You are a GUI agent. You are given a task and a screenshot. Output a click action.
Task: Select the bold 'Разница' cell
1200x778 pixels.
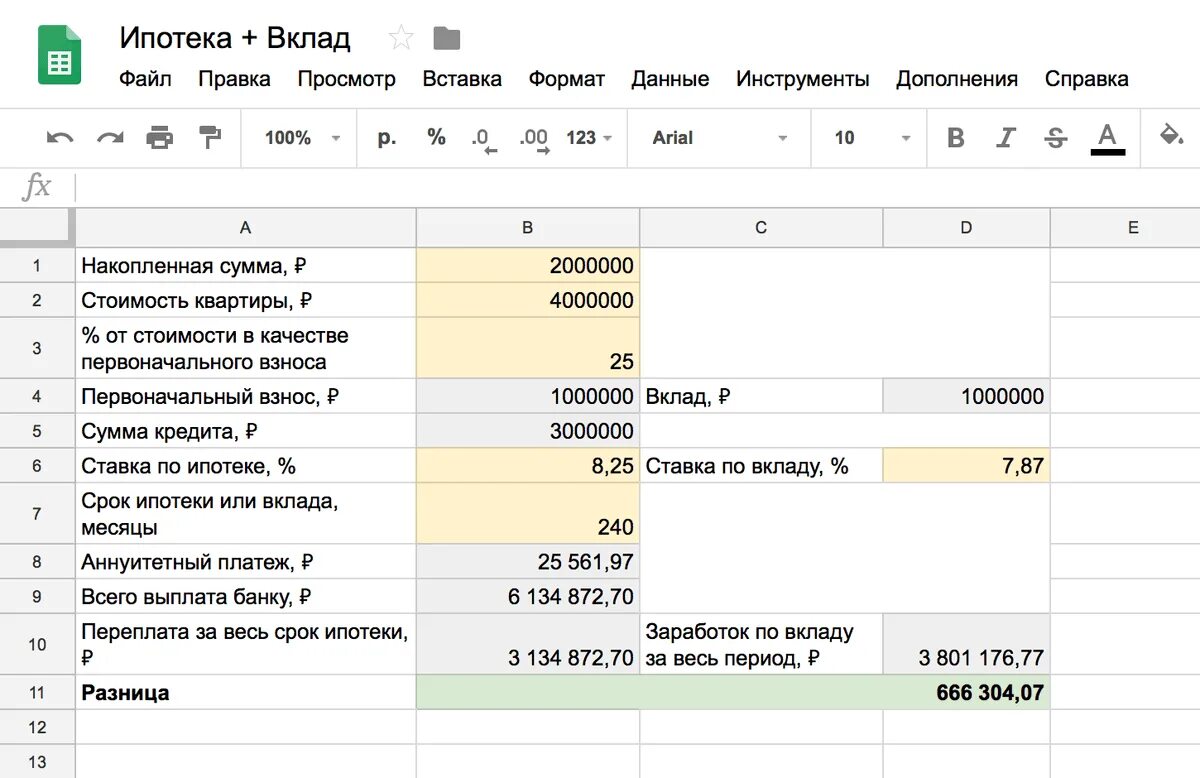[246, 692]
